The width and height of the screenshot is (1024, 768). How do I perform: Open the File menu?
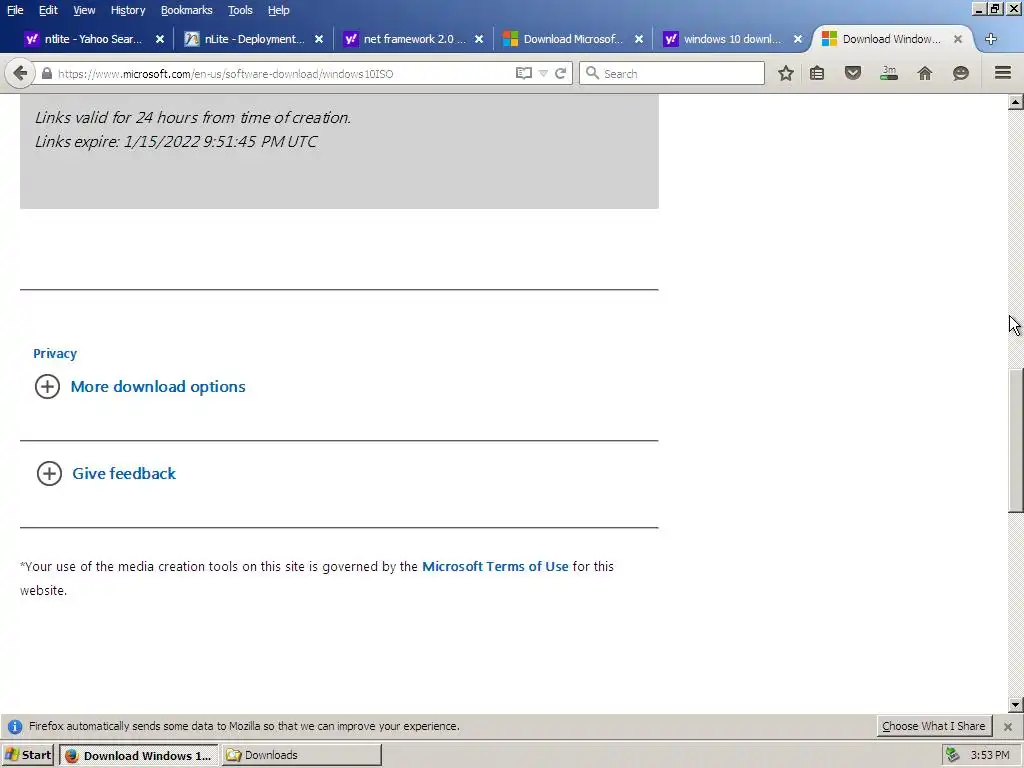(x=15, y=10)
